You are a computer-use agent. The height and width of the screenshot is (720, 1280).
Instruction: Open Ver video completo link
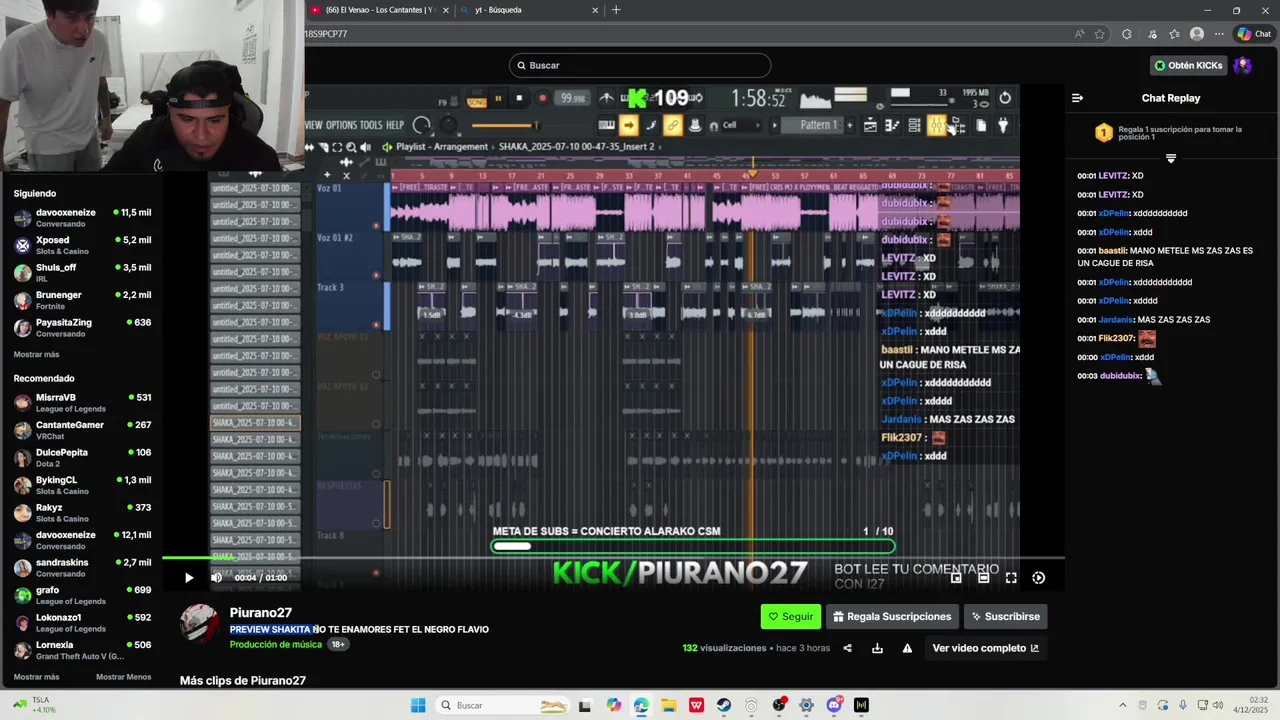coord(985,648)
